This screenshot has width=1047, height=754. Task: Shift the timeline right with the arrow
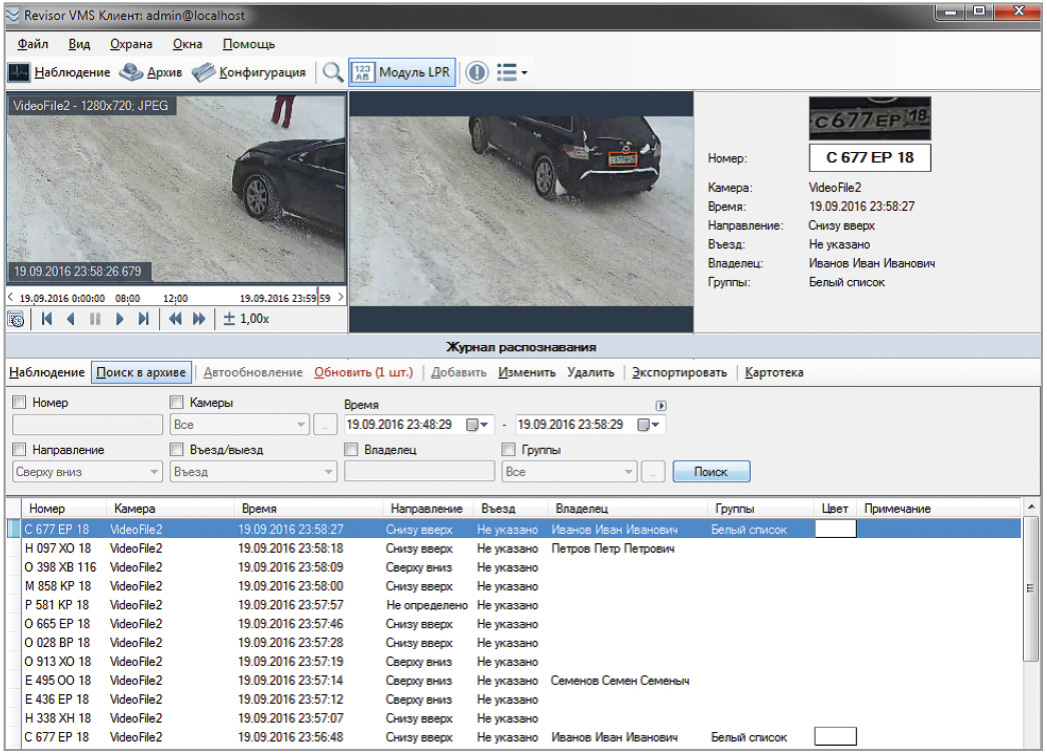[341, 297]
